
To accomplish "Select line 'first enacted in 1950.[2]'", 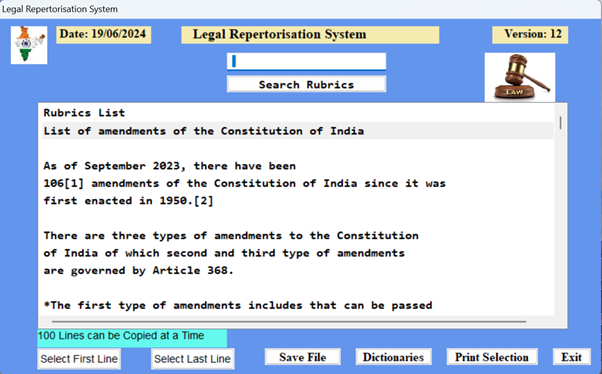I will click(x=298, y=200).
